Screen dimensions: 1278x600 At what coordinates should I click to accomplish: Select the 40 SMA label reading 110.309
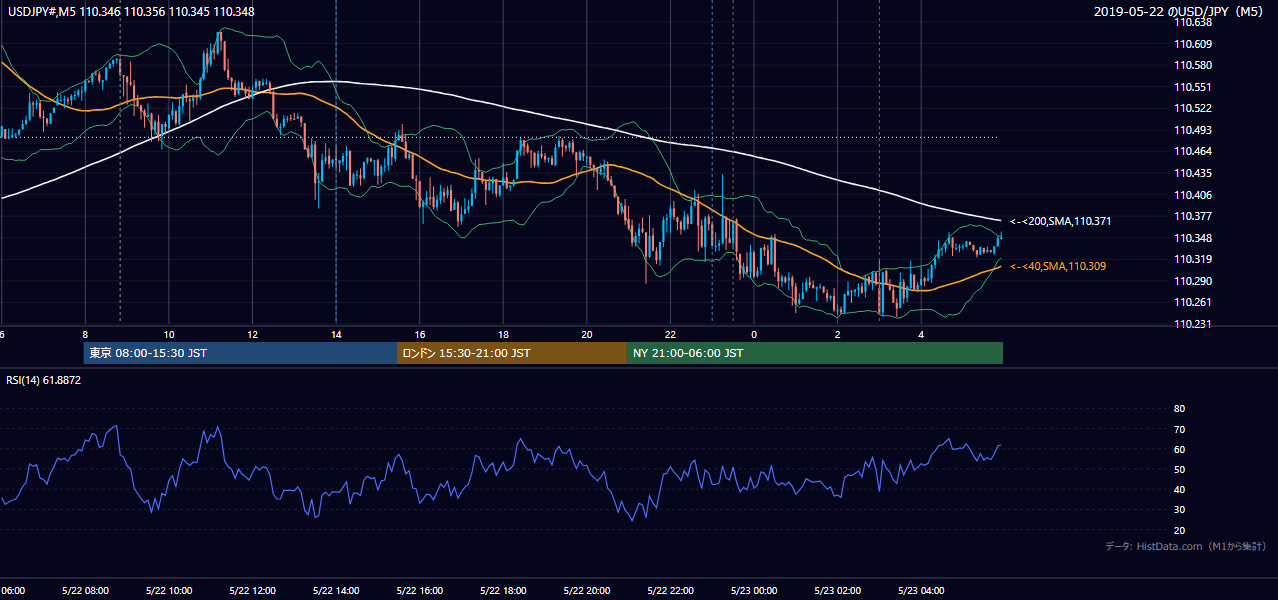(1058, 266)
